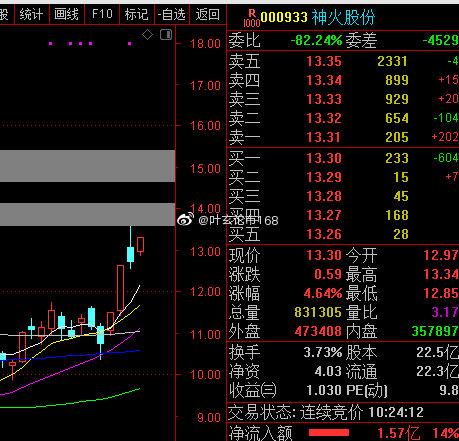Click the 标记 mark menu item
This screenshot has width=459, height=441.
coord(136,15)
